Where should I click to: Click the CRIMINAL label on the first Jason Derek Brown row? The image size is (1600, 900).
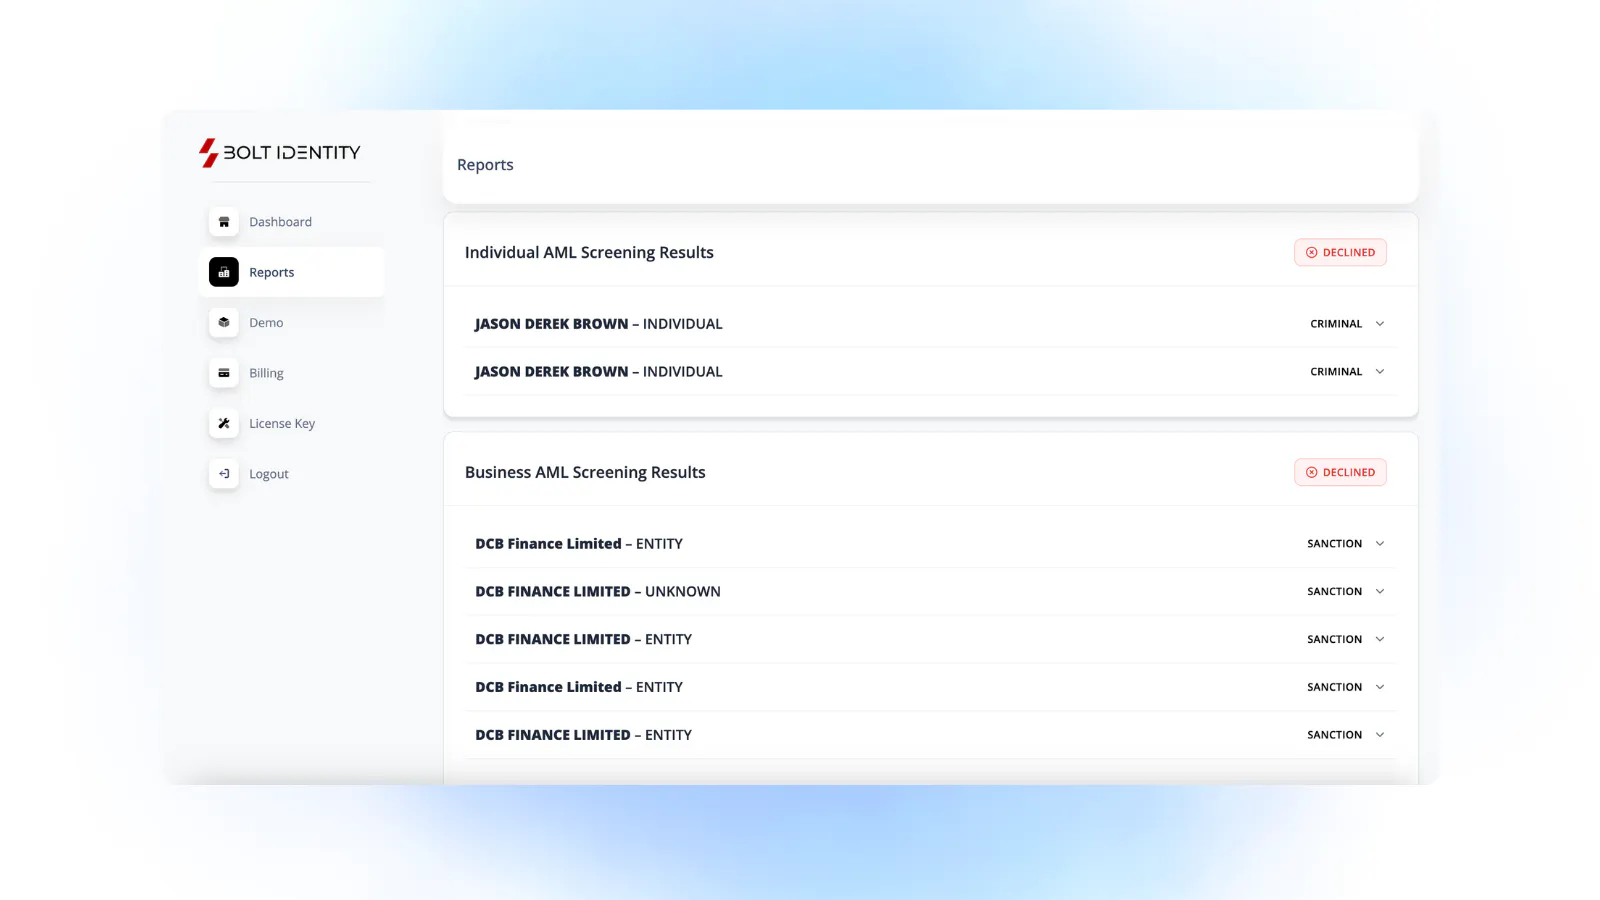point(1336,324)
